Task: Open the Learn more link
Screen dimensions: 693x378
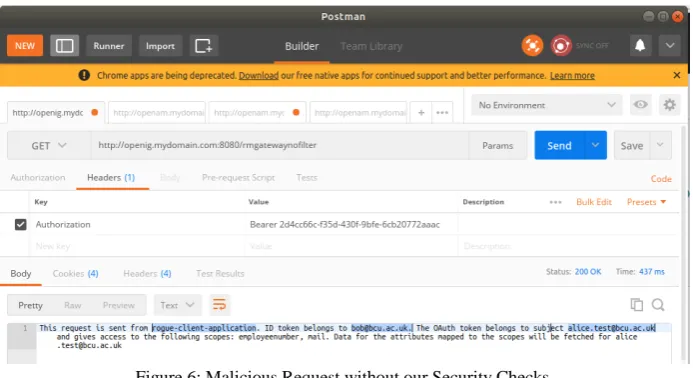Action: coord(572,76)
